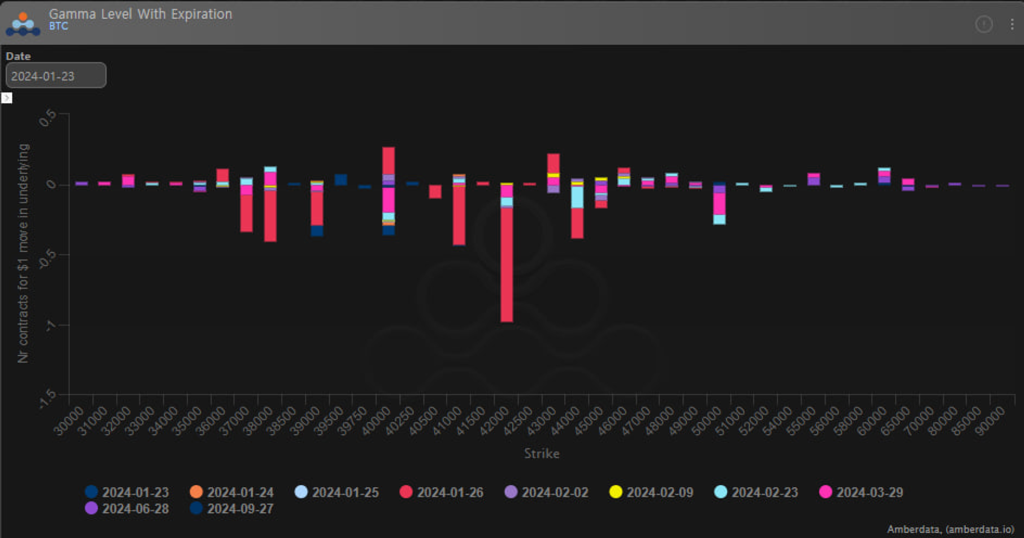
Task: Toggle the 2024-01-25 legend series
Action: (x=301, y=492)
